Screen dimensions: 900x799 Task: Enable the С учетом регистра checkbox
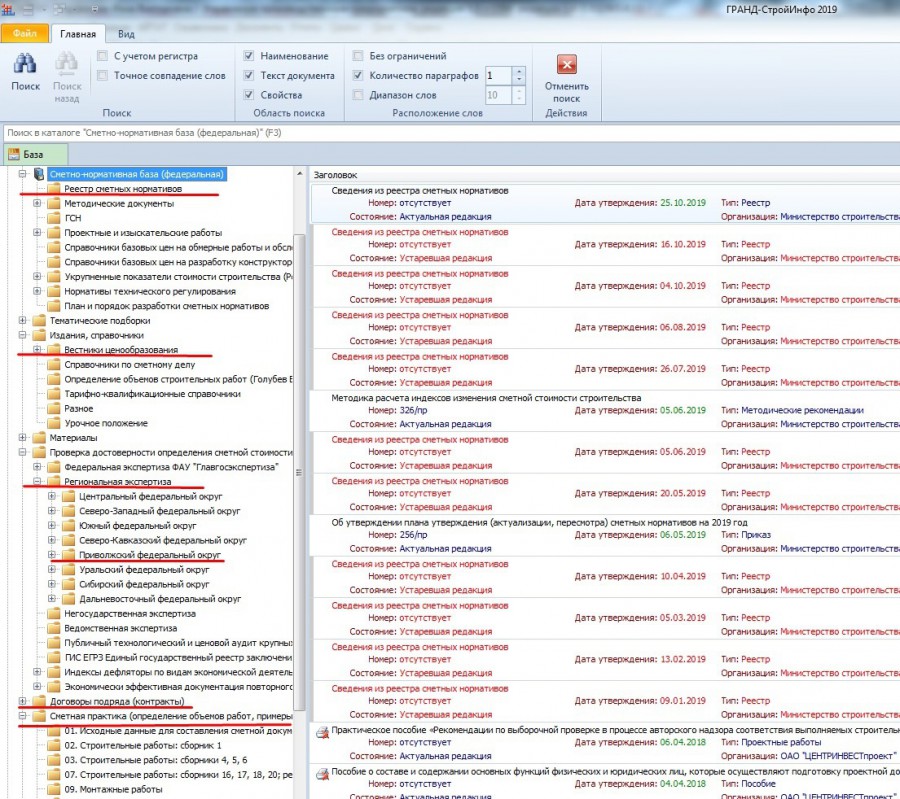(x=102, y=56)
